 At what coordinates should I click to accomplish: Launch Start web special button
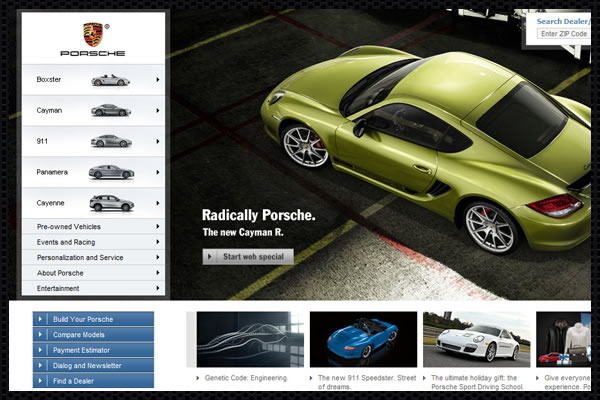pos(248,256)
